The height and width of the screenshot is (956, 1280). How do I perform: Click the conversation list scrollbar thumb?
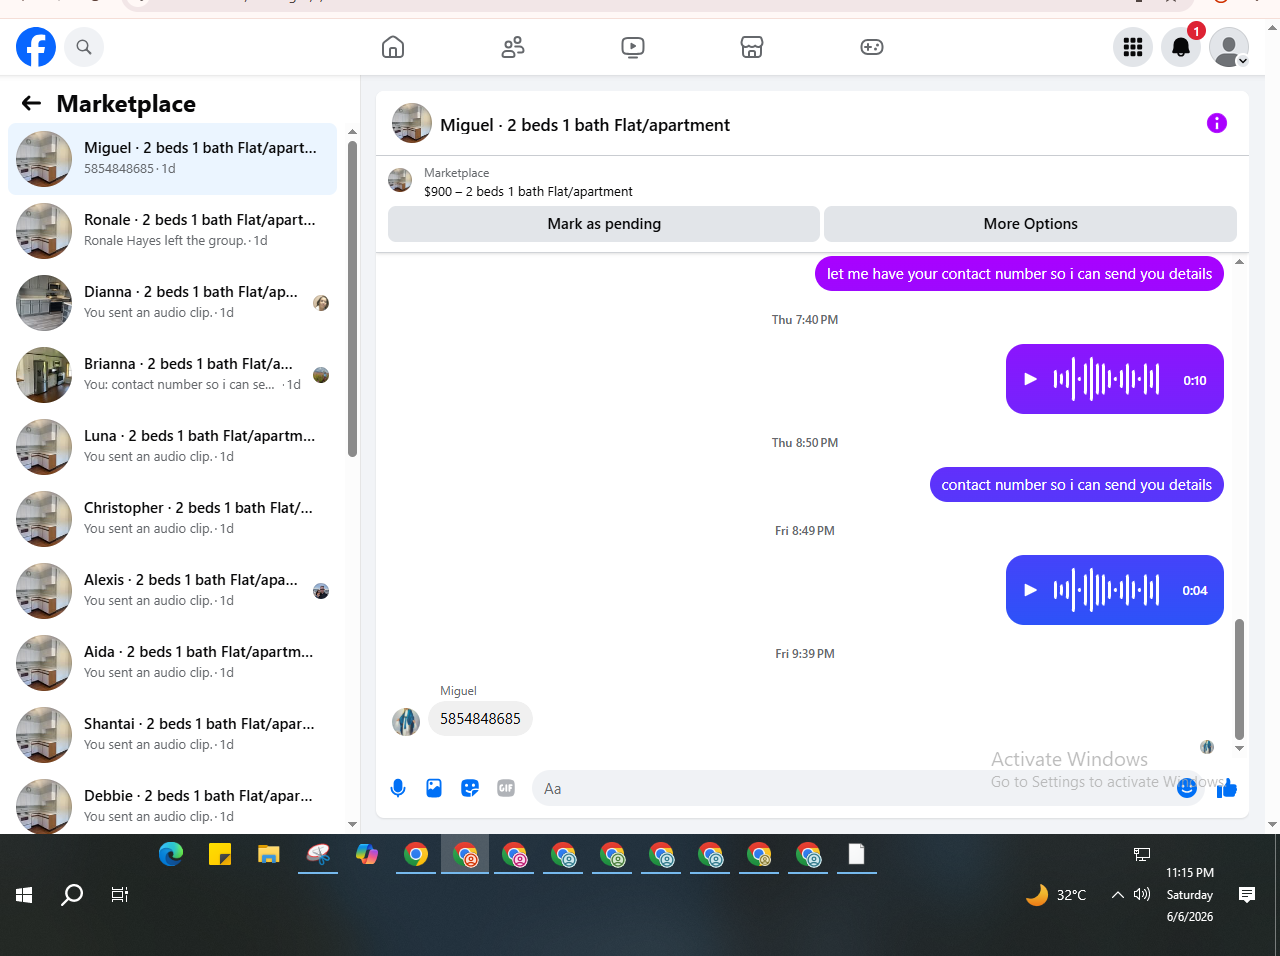(352, 298)
